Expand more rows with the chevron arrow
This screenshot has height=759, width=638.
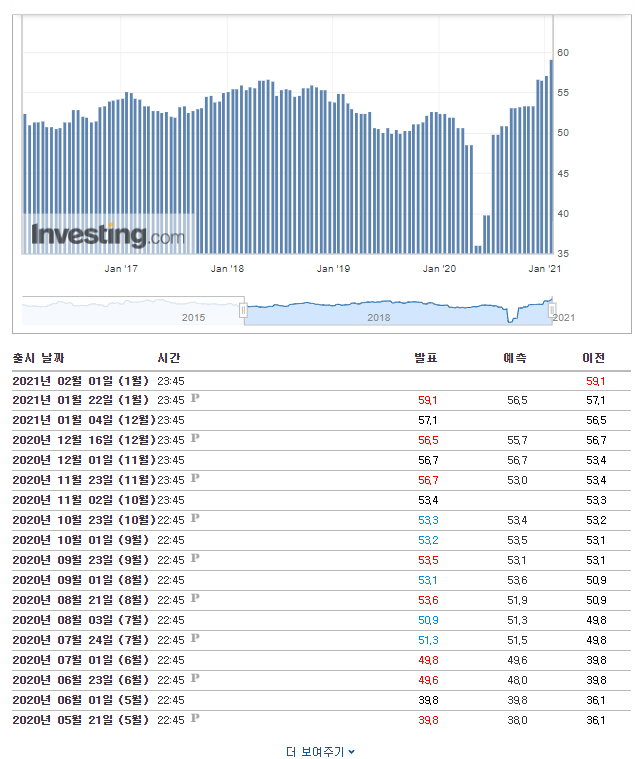pos(351,752)
